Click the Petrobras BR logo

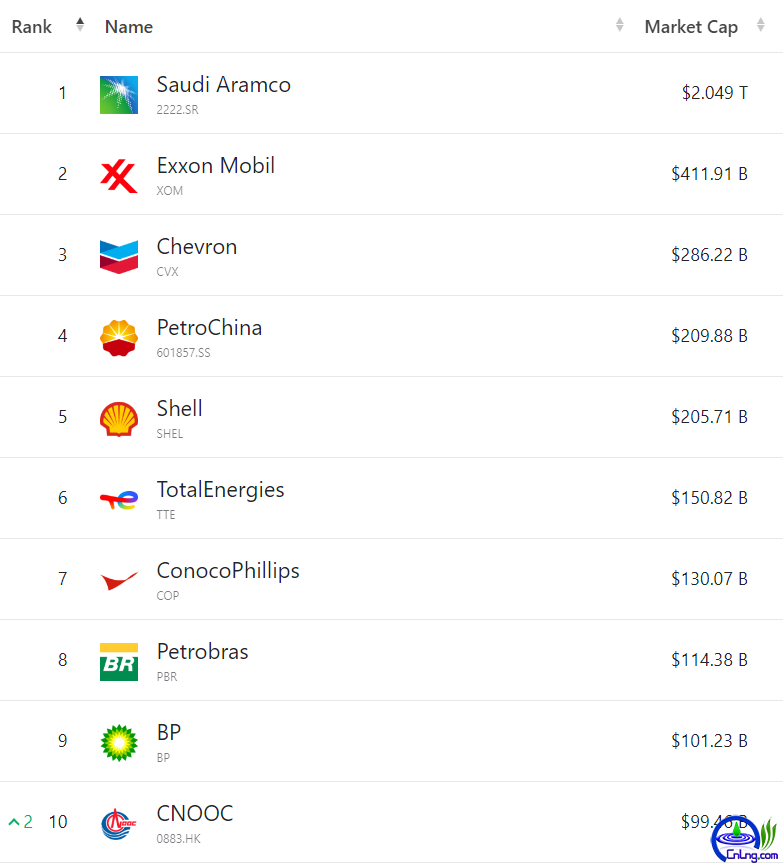point(119,662)
